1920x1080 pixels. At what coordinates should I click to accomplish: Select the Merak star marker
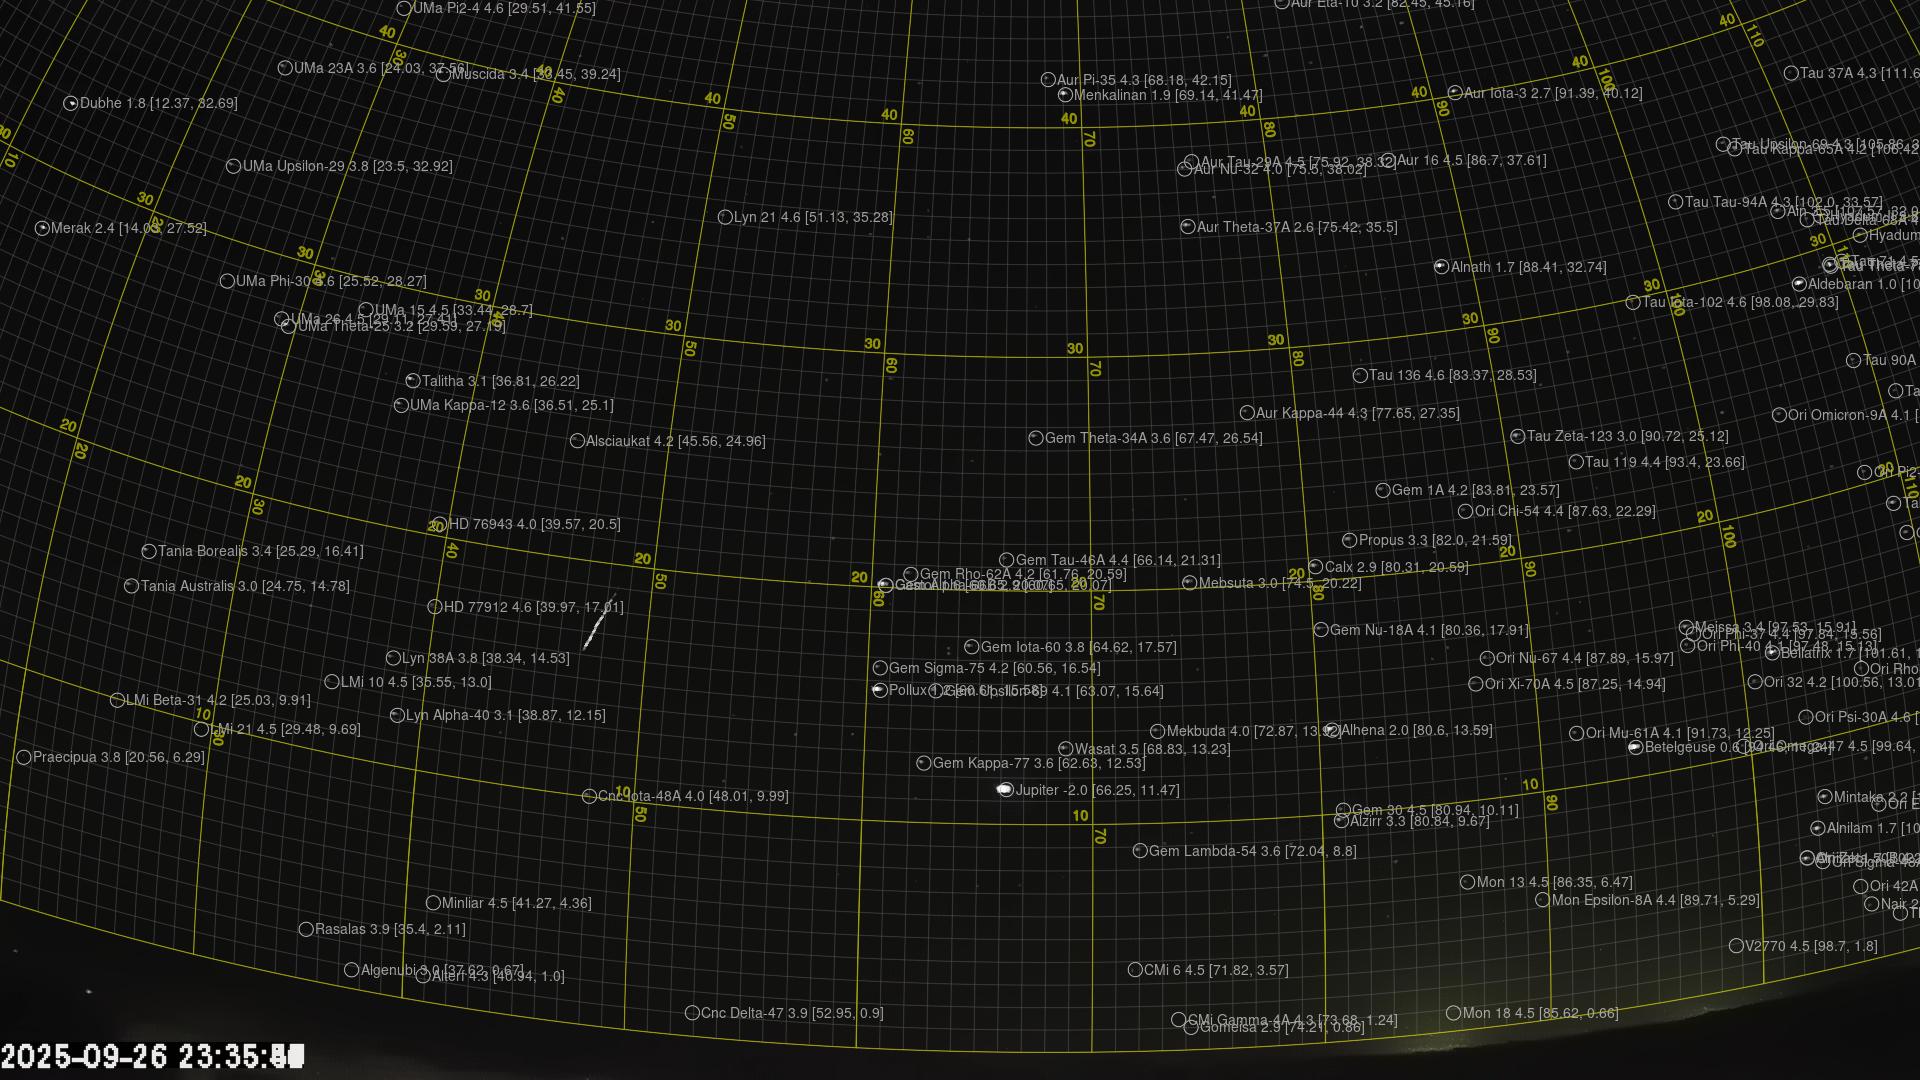[x=42, y=229]
